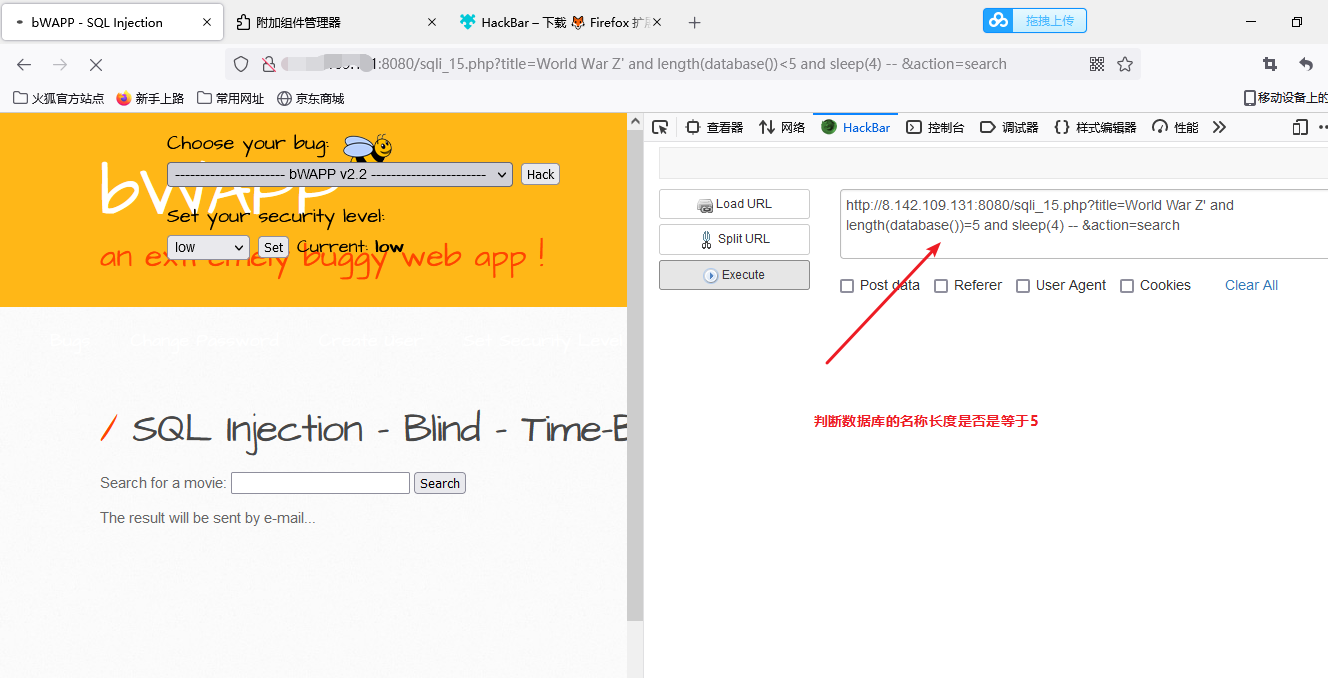This screenshot has width=1328, height=678.
Task: Open the 控制台 console tab
Action: click(x=935, y=127)
